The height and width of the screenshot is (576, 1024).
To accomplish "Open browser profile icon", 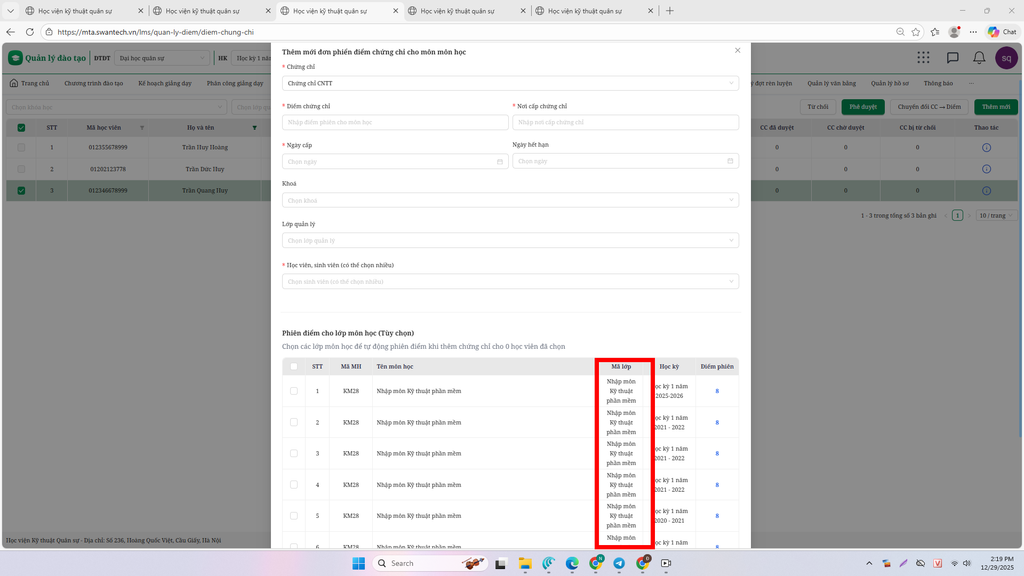I will [x=954, y=31].
